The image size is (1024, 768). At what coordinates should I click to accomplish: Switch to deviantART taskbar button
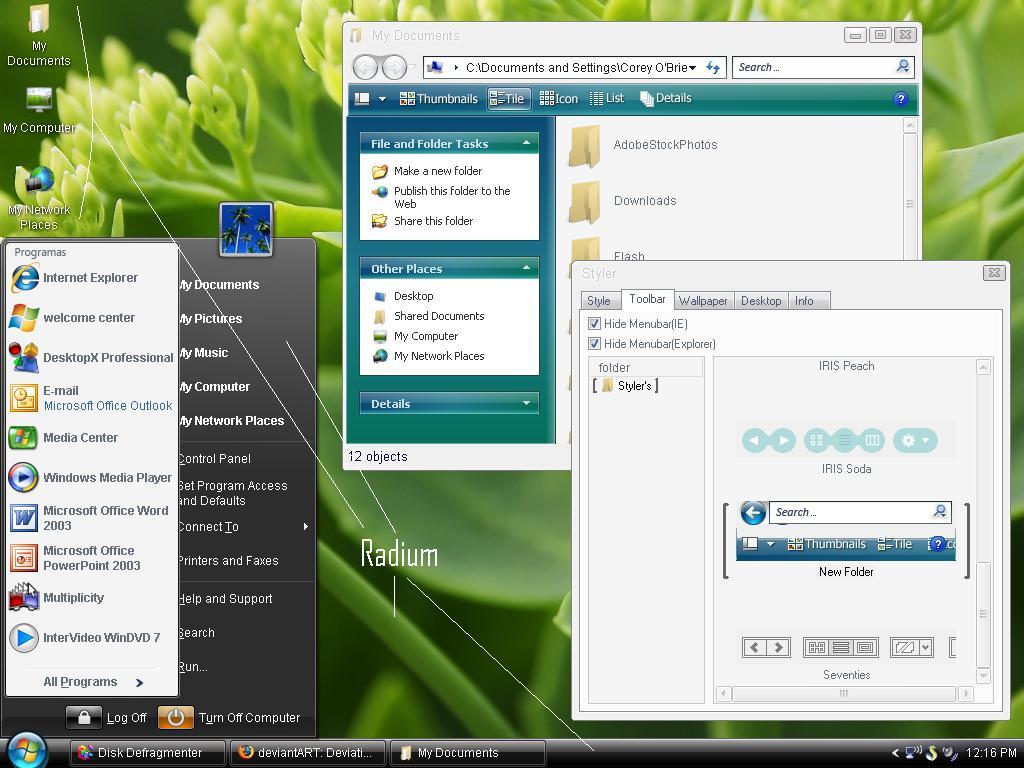[308, 752]
